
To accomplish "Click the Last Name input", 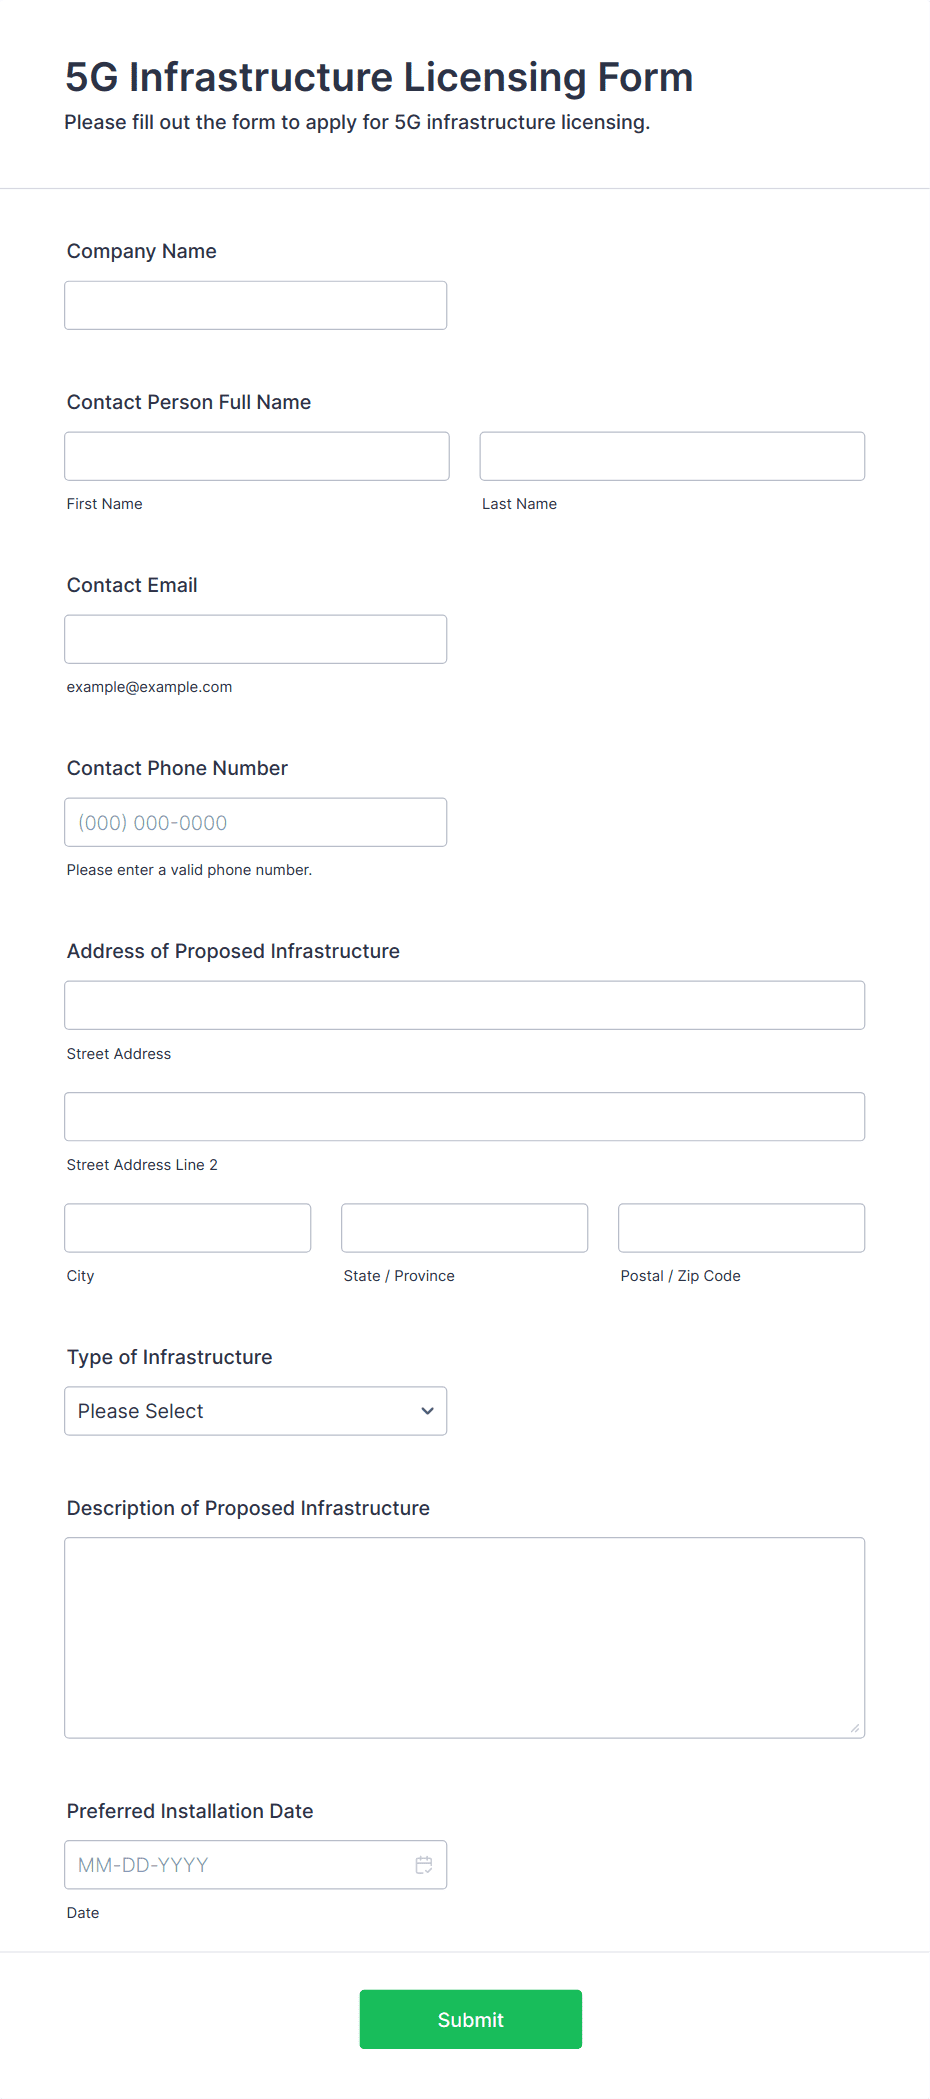I will [672, 456].
